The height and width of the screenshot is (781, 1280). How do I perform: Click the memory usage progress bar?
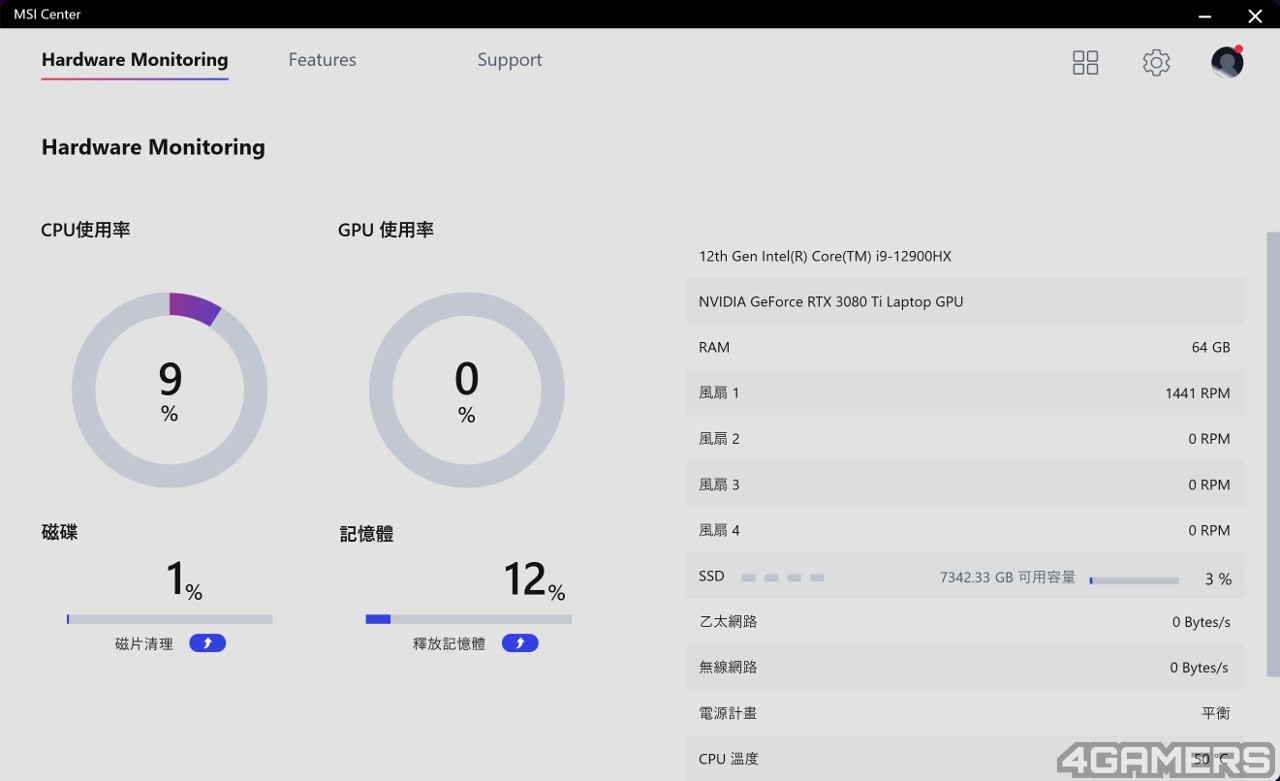[x=468, y=619]
